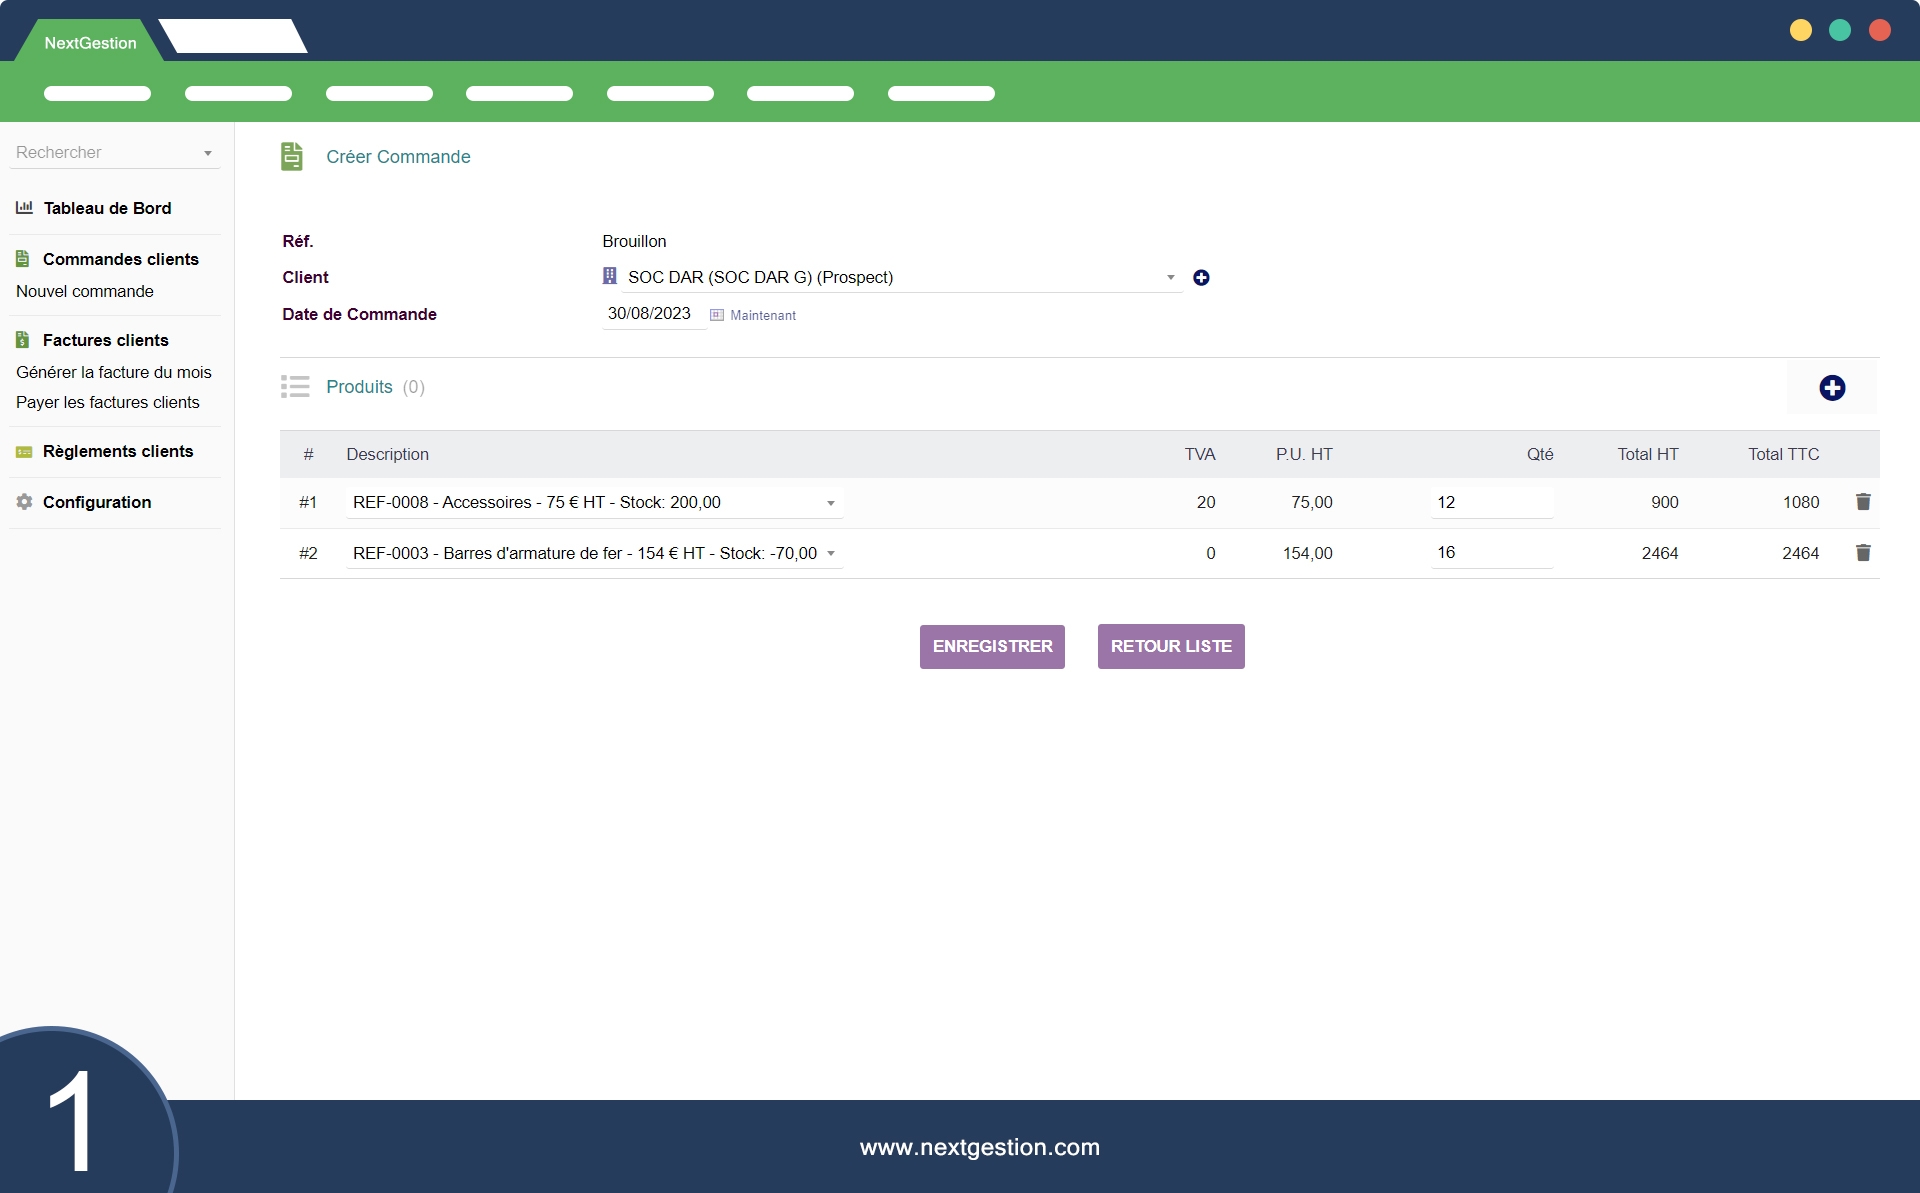Expand the Client selection dropdown

coord(1170,278)
